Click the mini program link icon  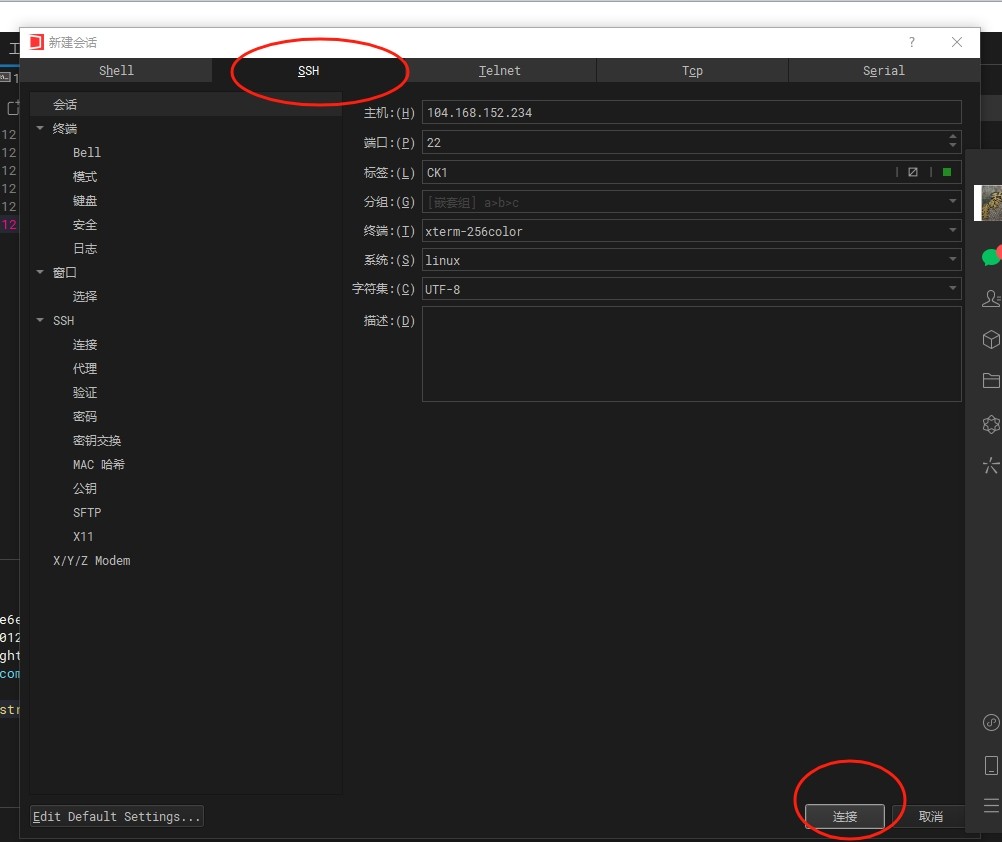pos(990,722)
